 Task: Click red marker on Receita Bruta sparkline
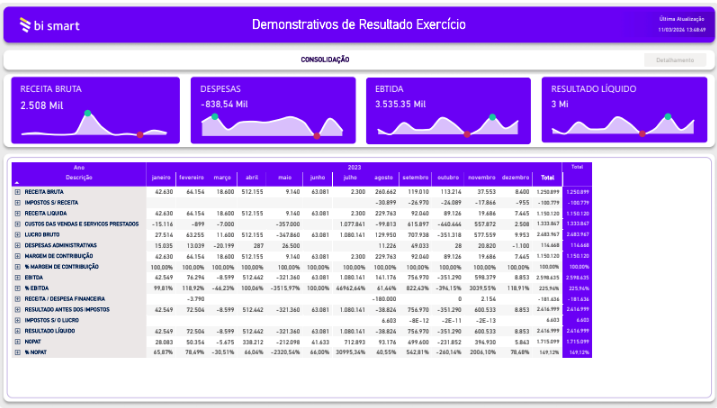point(140,134)
